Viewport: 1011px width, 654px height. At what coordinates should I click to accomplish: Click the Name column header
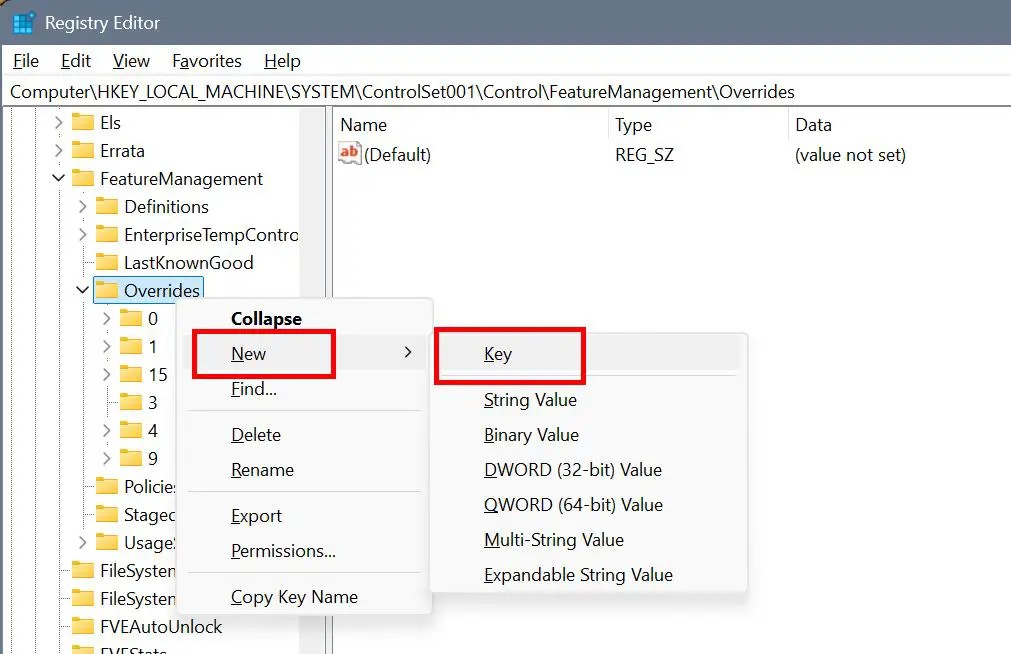(x=471, y=124)
